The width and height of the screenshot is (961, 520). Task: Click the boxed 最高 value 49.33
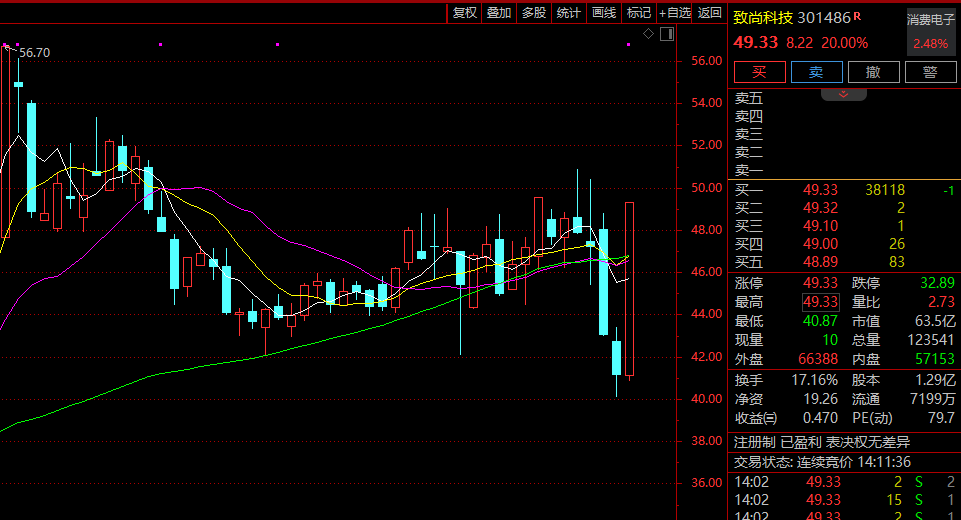click(821, 301)
